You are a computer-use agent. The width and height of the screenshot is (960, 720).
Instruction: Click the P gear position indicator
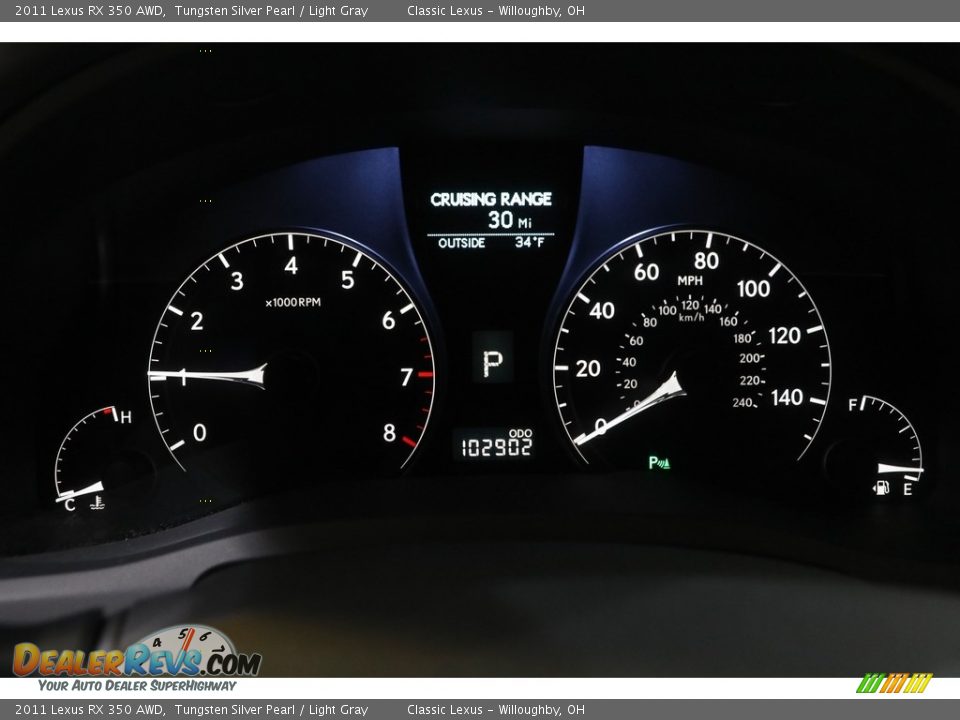(x=492, y=364)
